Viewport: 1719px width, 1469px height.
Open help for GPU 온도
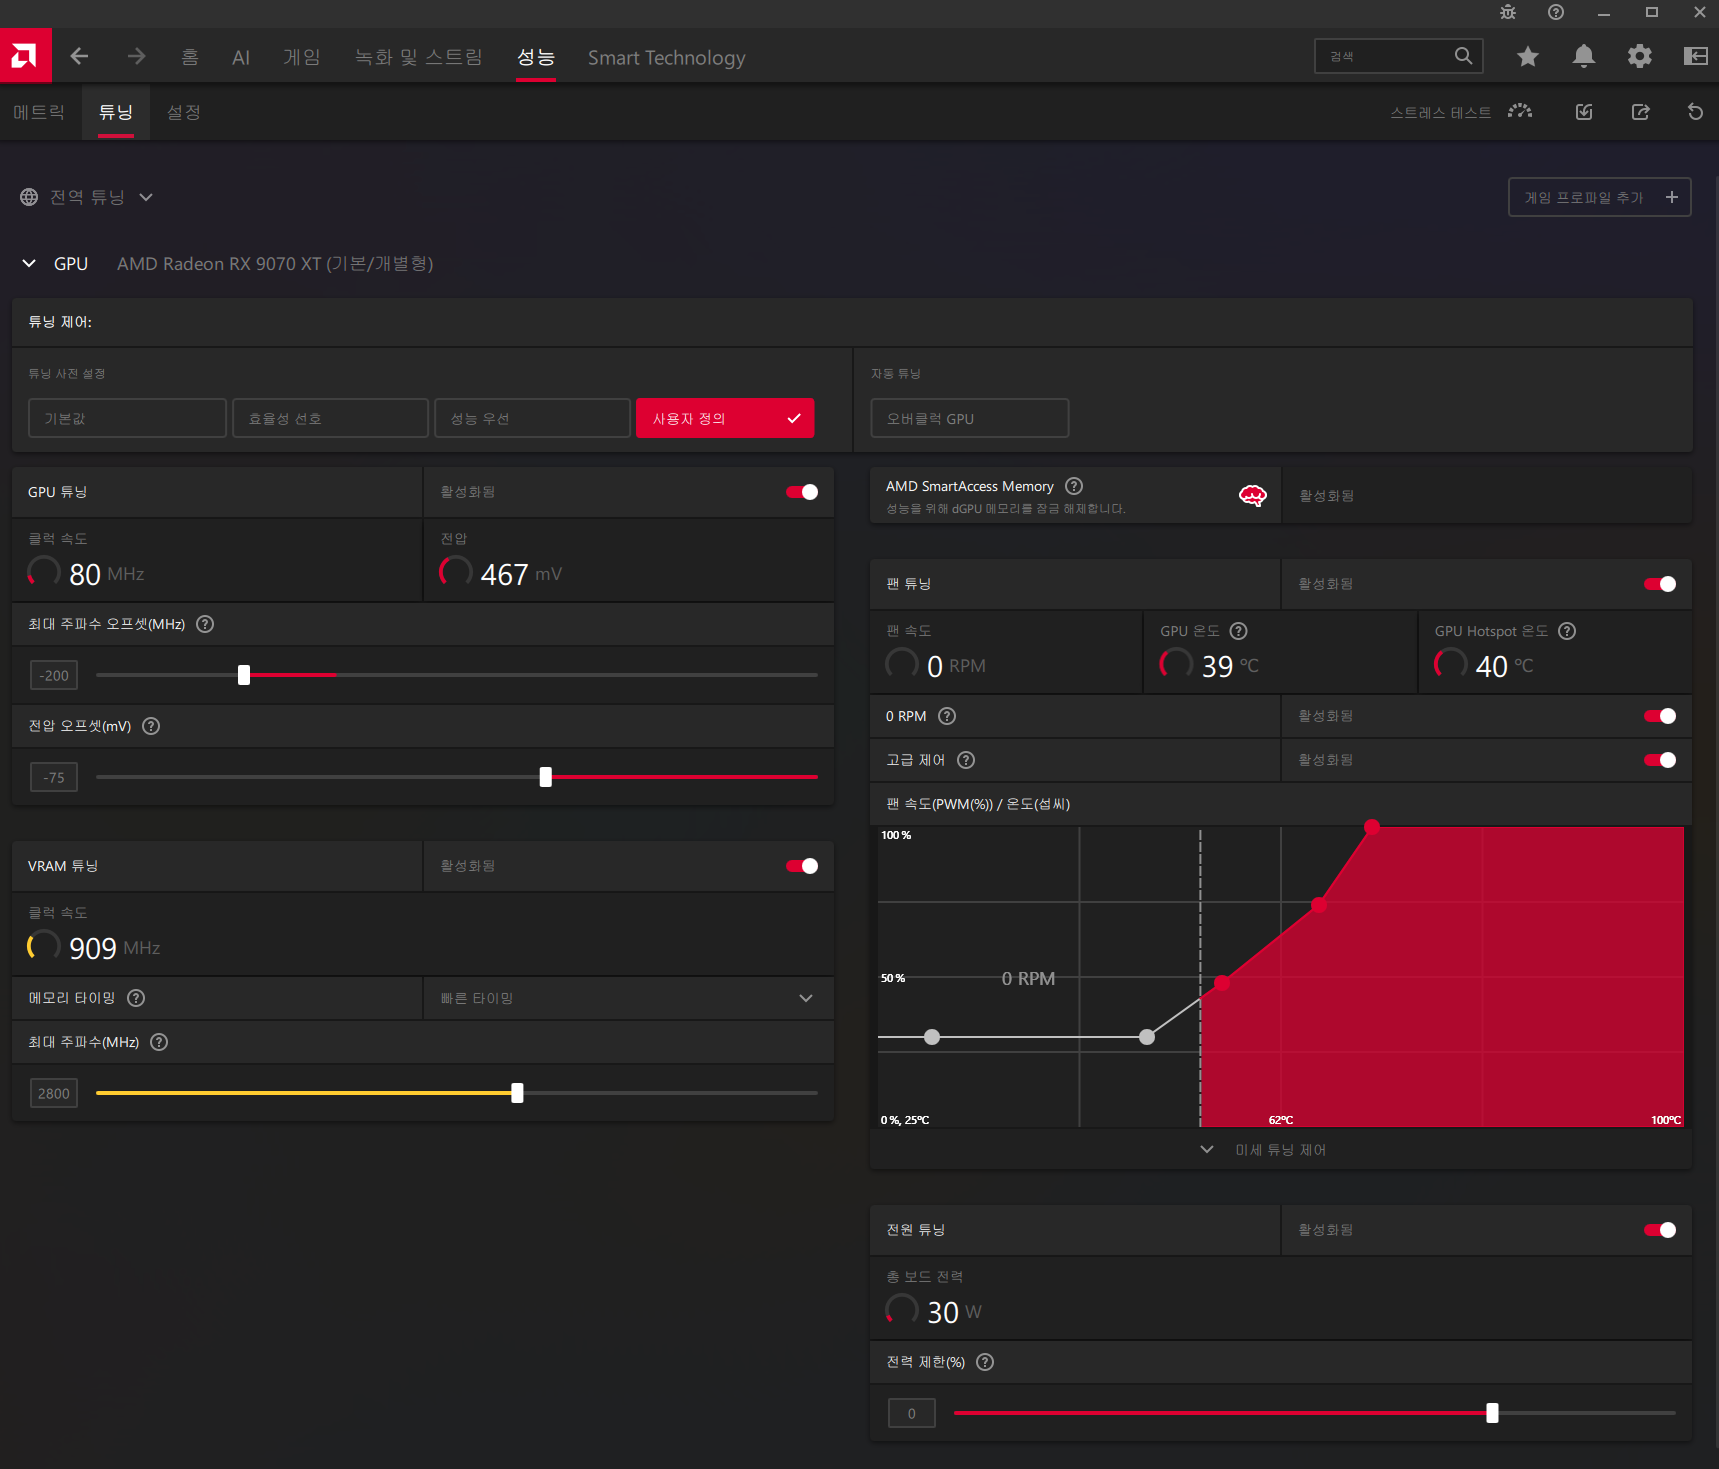1238,631
